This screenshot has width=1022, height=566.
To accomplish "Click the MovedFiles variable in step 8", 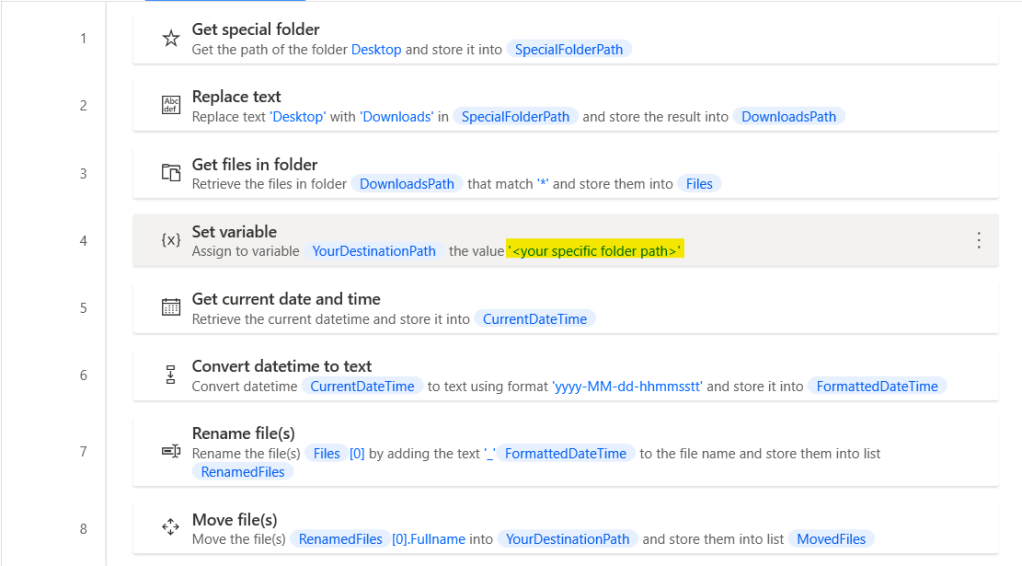I will (831, 539).
